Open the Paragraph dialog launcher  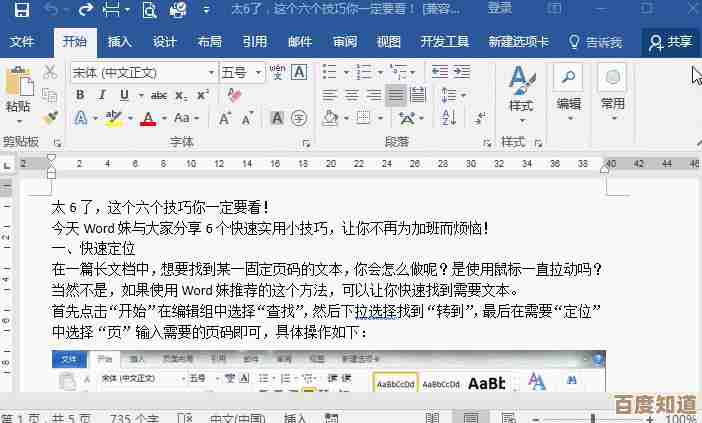point(487,143)
